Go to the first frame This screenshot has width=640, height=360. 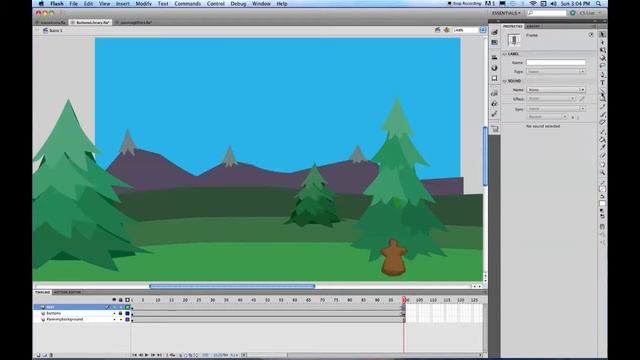pyautogui.click(x=134, y=355)
